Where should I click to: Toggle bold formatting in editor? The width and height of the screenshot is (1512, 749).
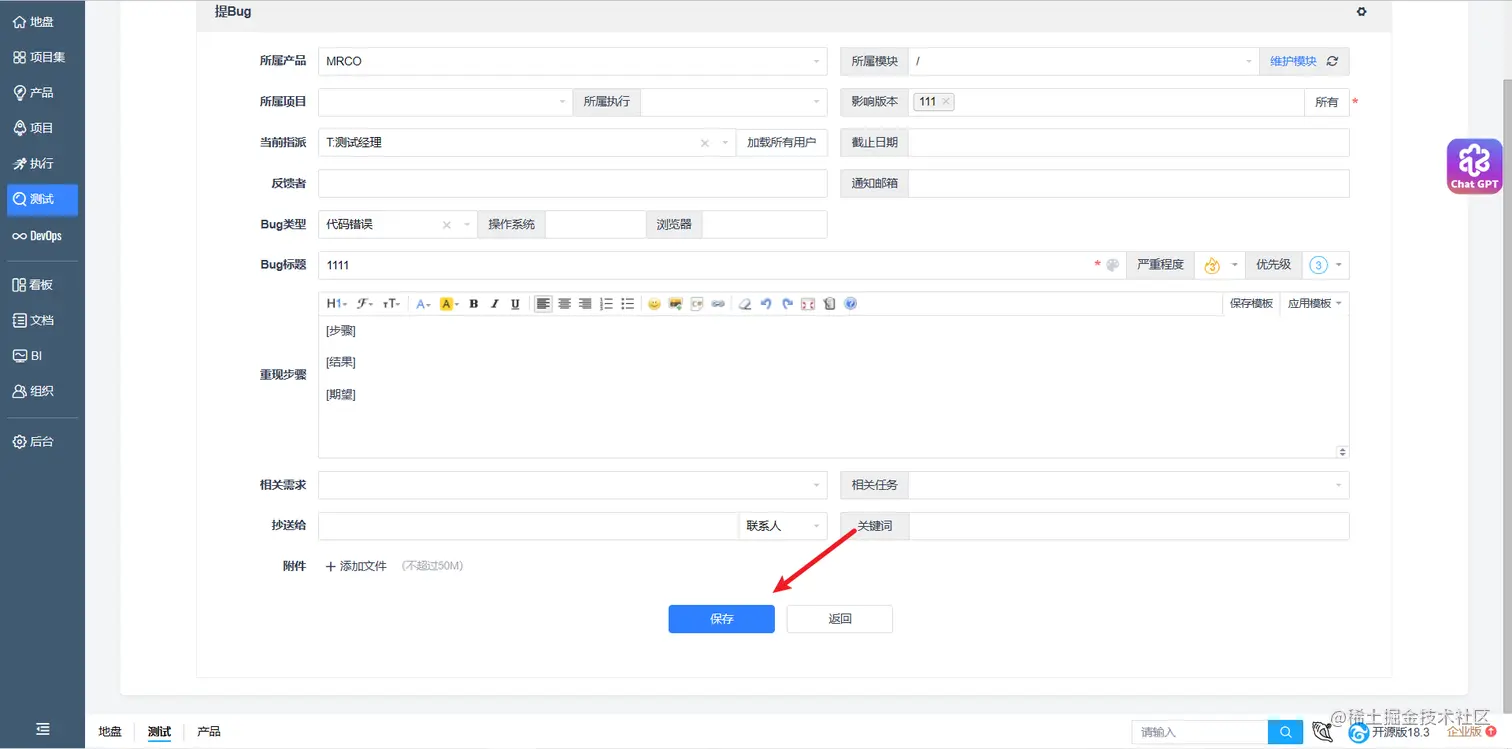pos(474,304)
